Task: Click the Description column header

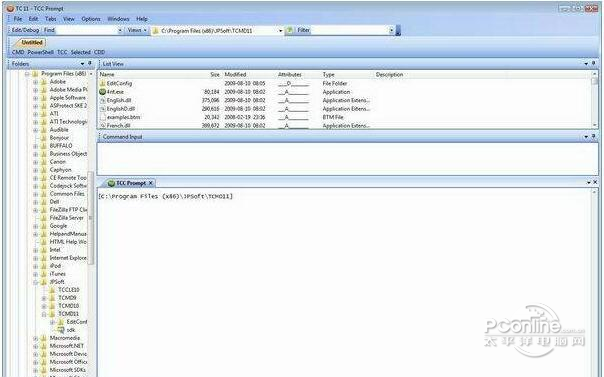Action: (389, 74)
